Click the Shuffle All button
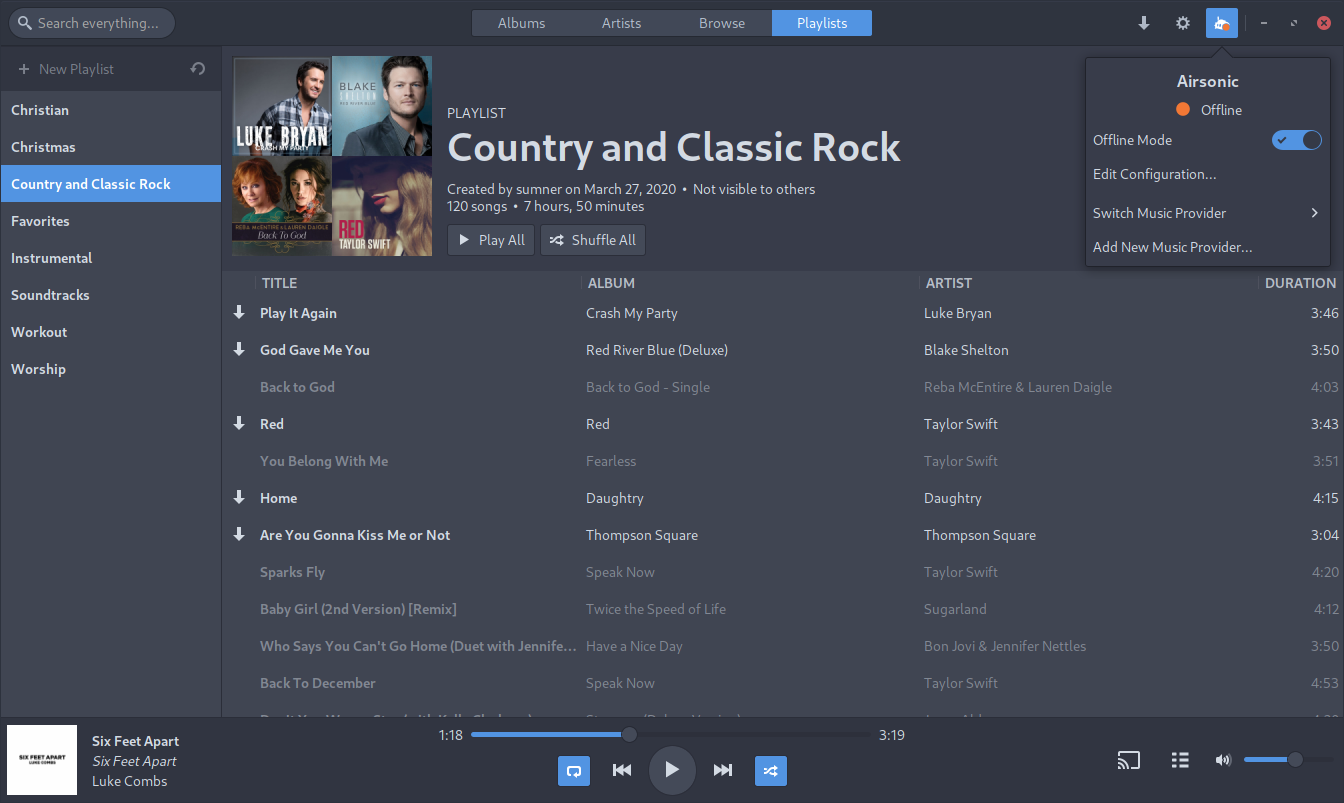 [593, 240]
